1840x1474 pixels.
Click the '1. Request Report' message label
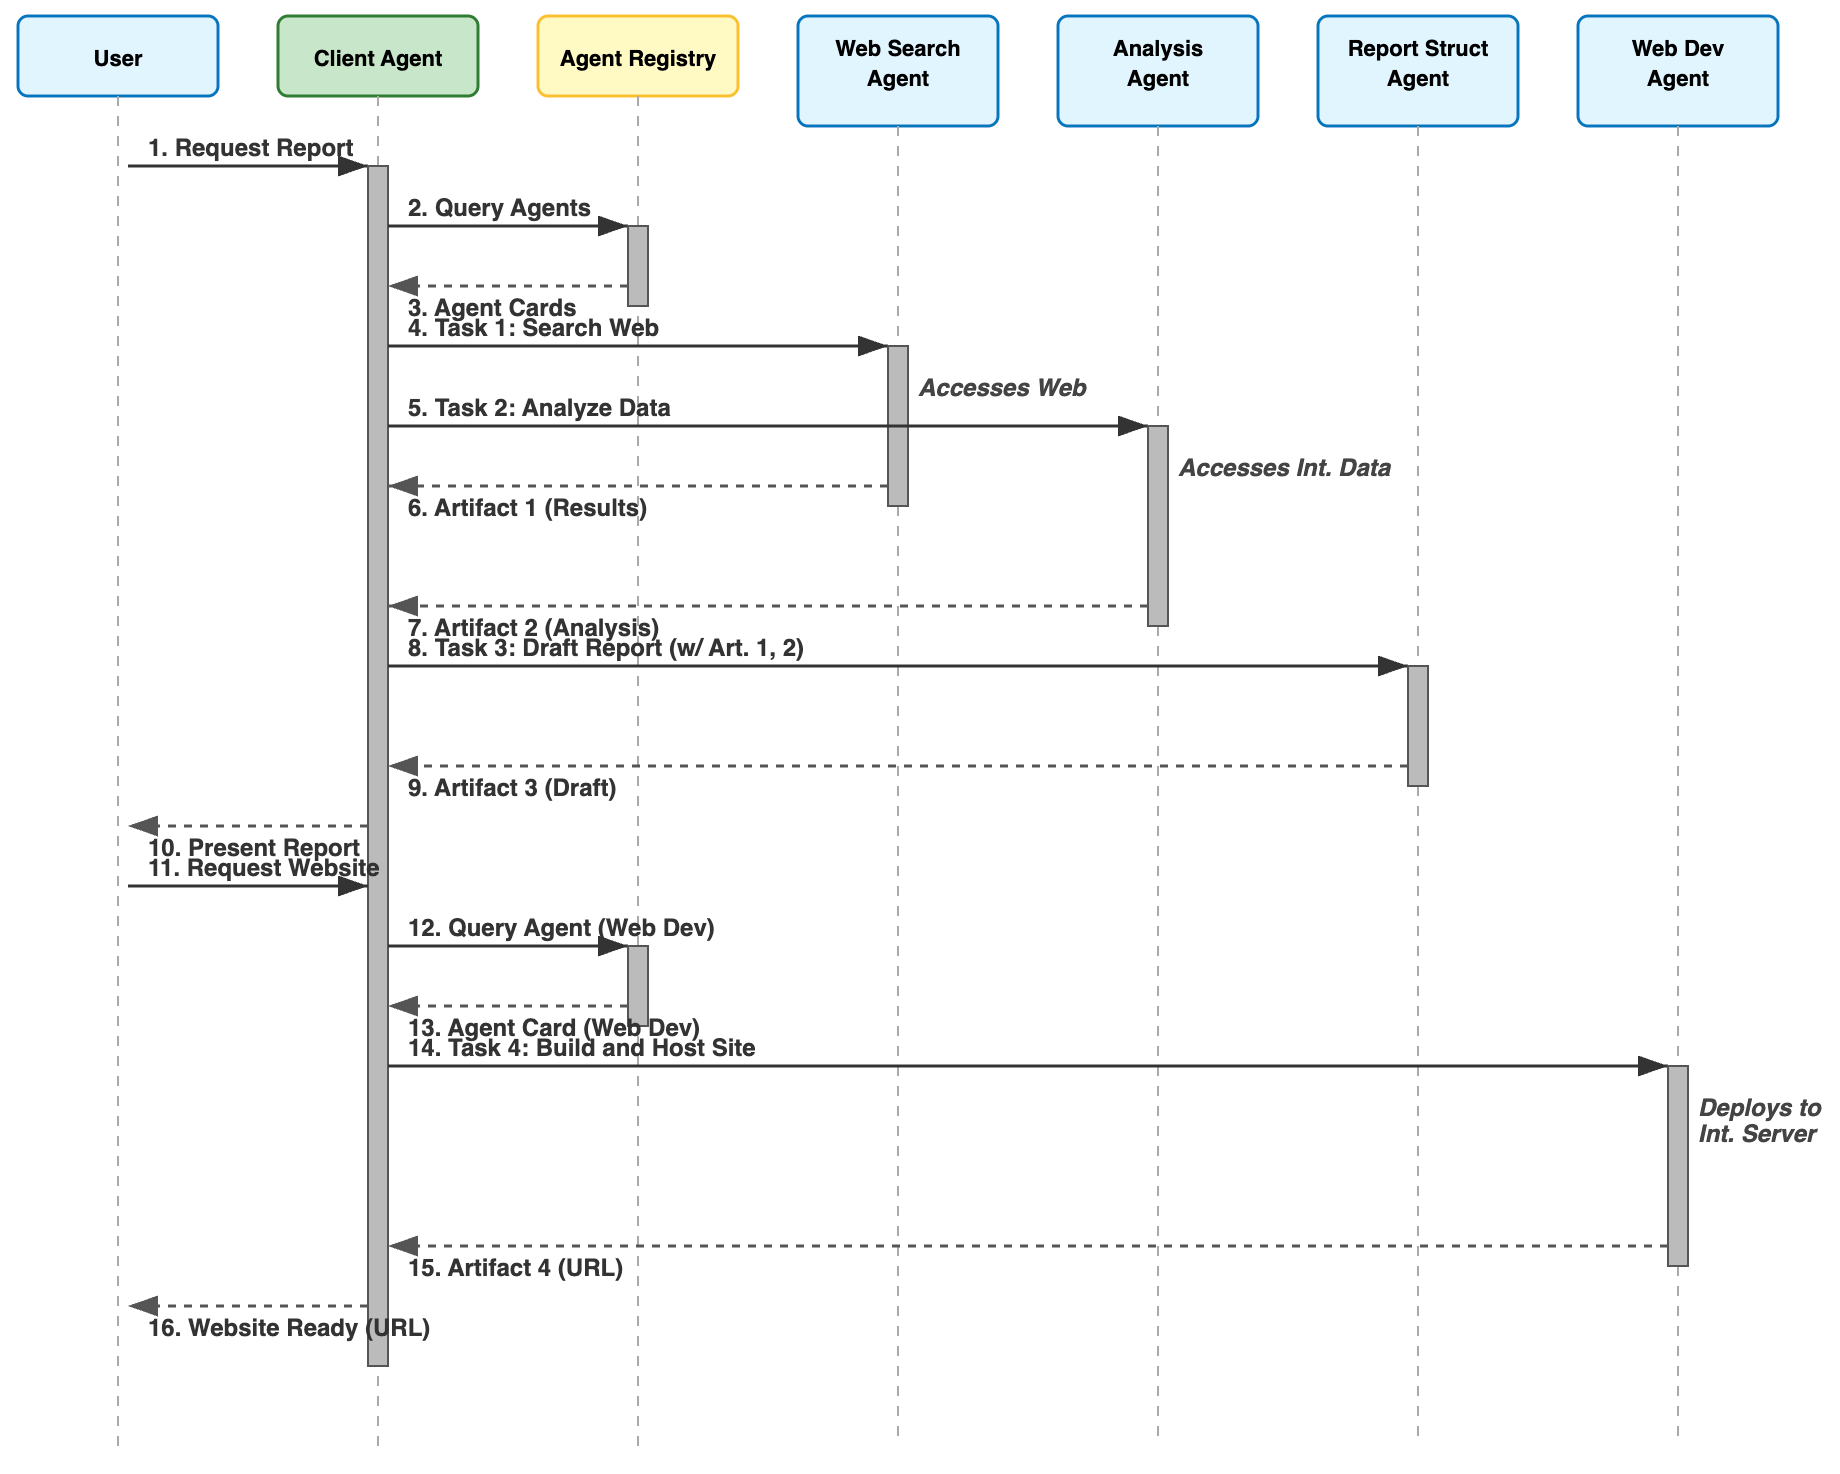(x=250, y=148)
